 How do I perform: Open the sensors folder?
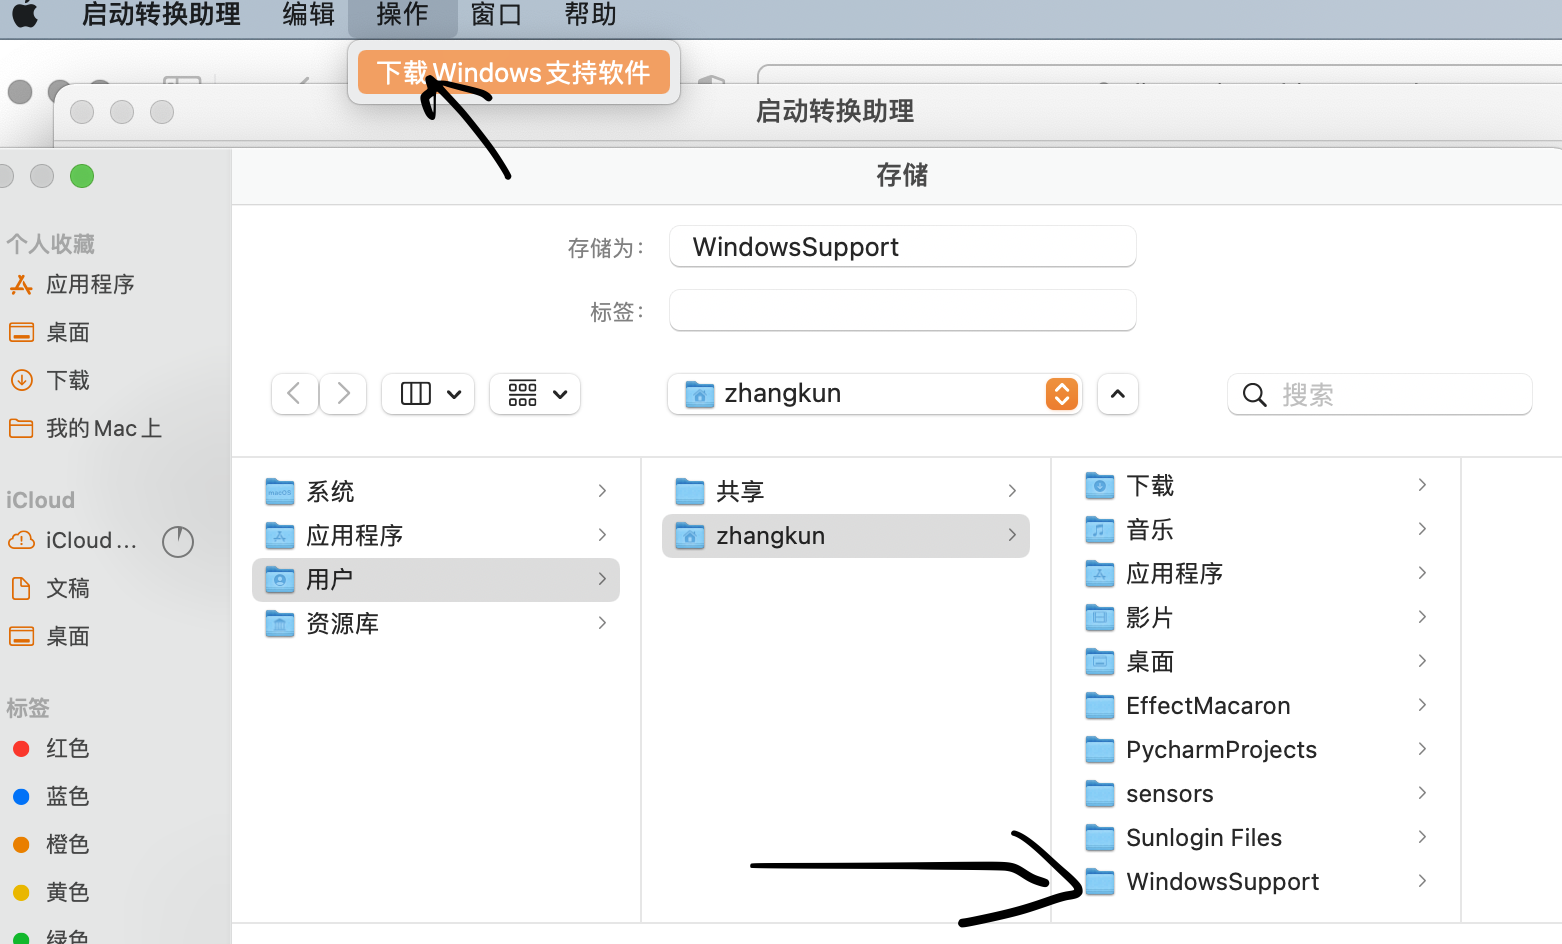[x=1256, y=793]
